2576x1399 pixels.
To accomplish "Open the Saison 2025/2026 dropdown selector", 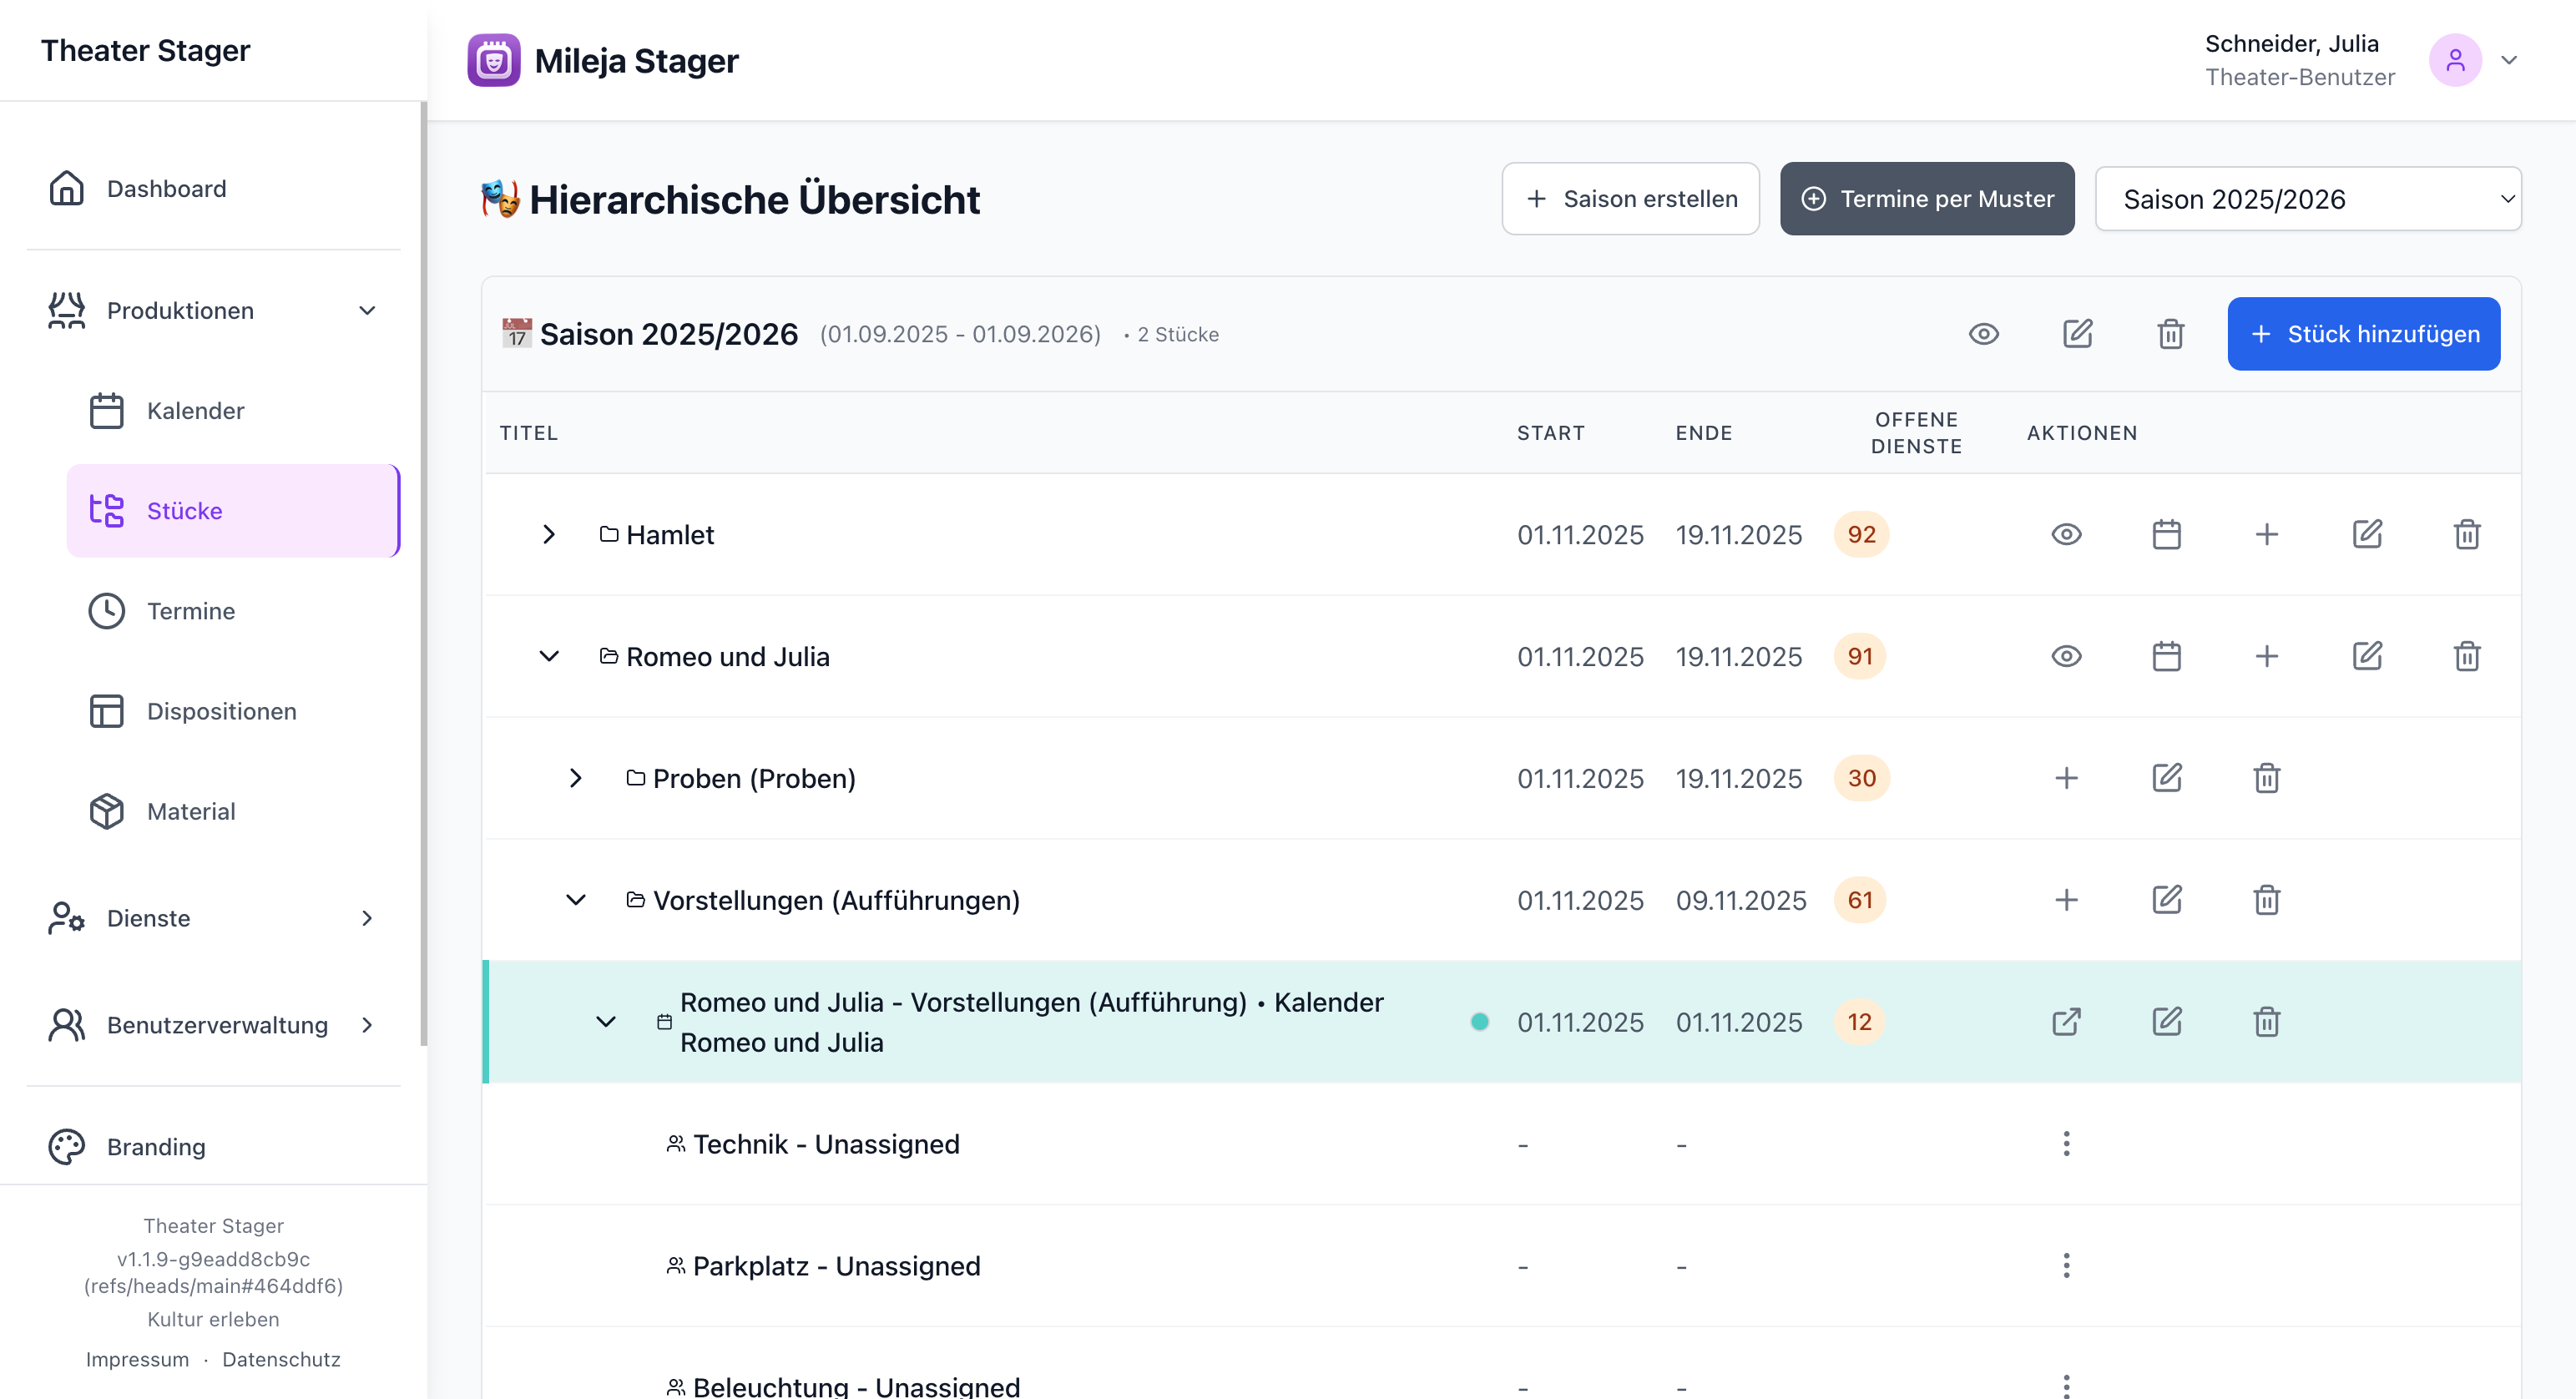I will (2307, 199).
